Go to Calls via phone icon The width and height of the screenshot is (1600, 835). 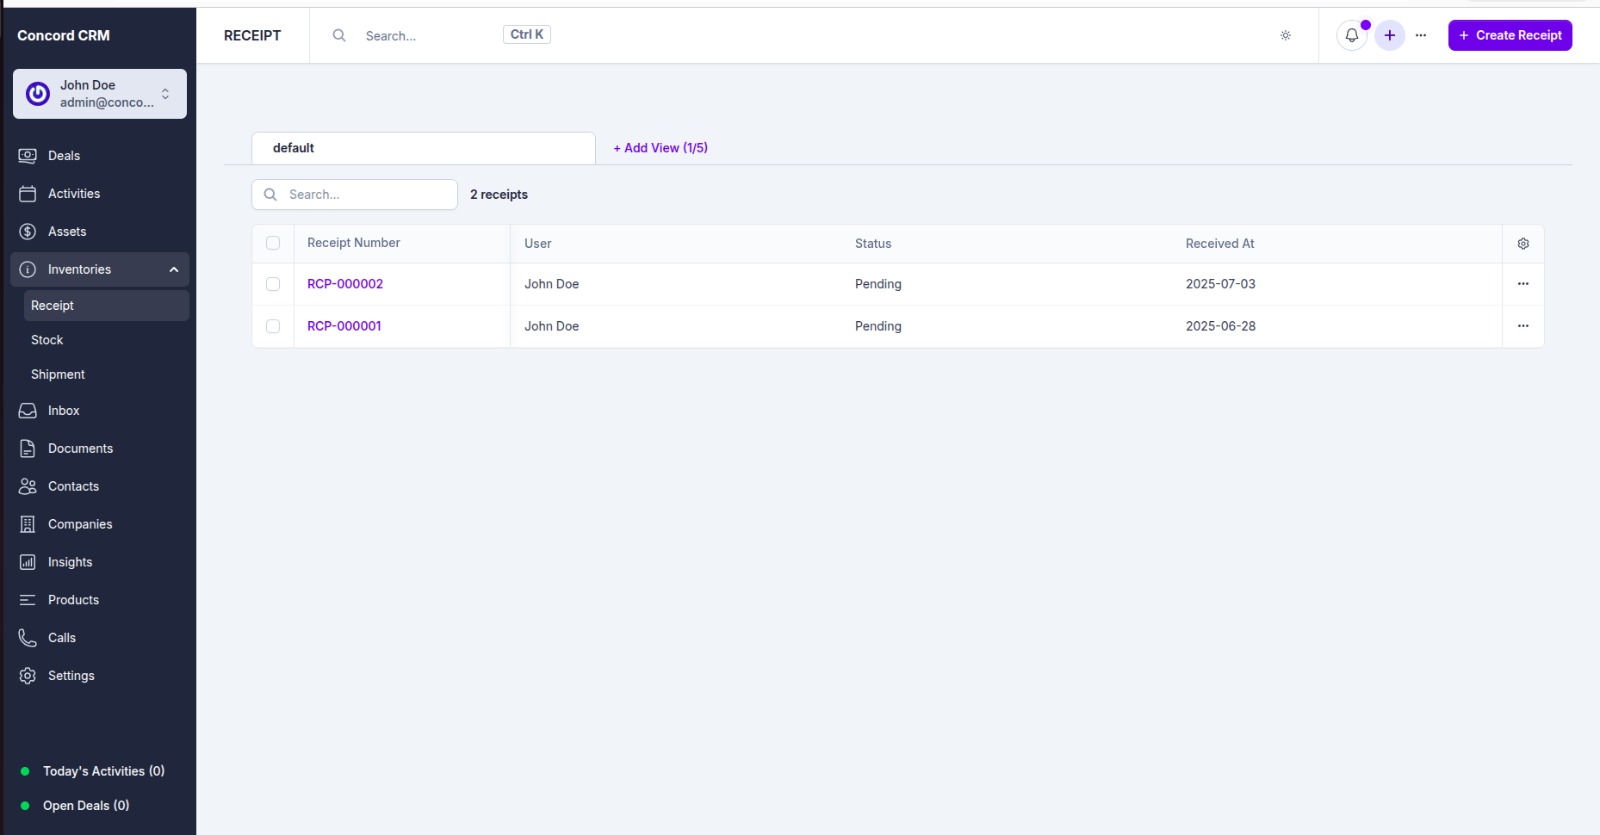[x=28, y=638]
